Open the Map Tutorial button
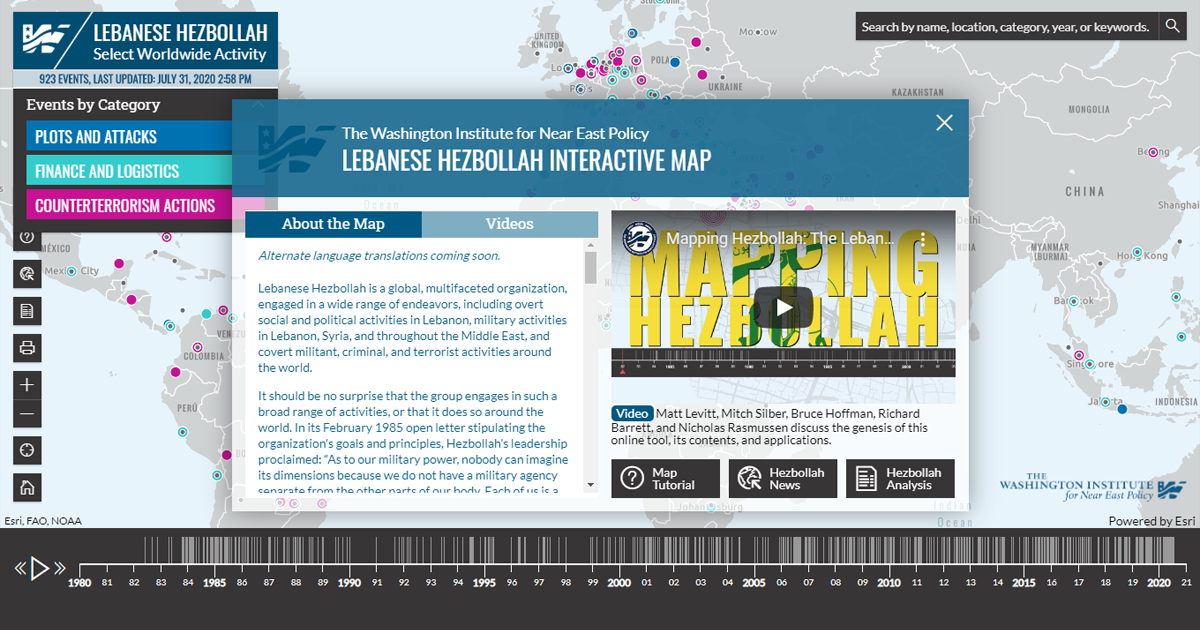This screenshot has height=630, width=1200. [666, 479]
